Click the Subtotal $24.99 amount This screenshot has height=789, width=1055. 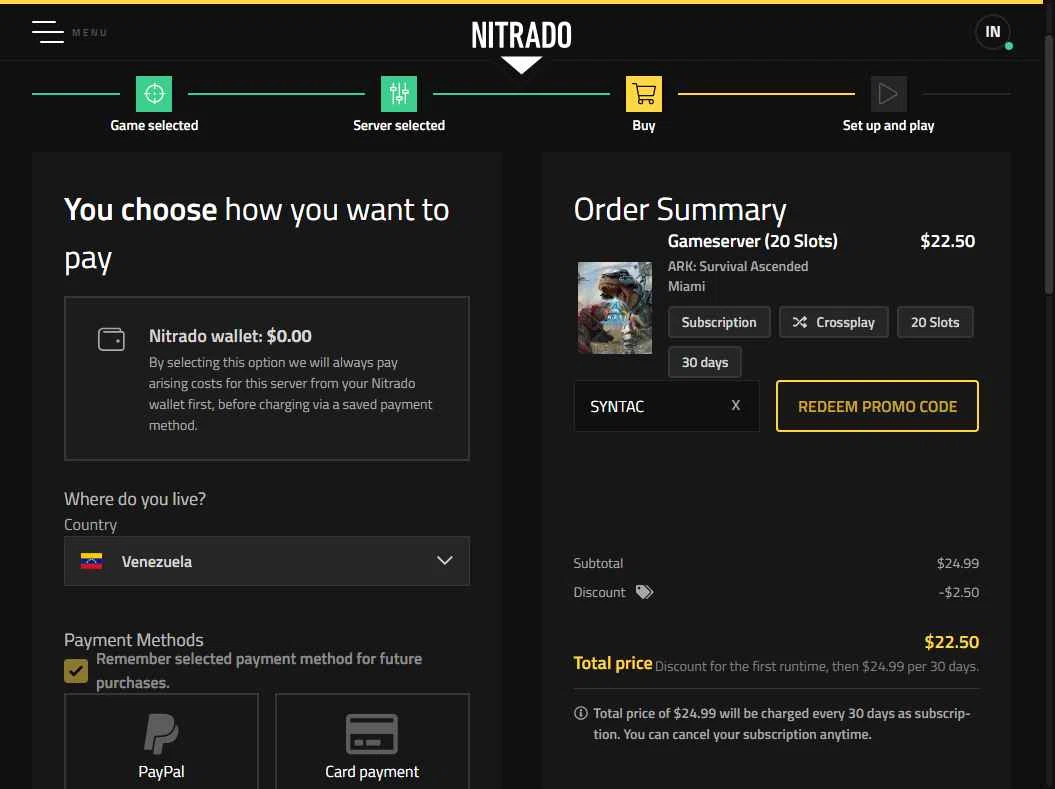click(x=957, y=563)
